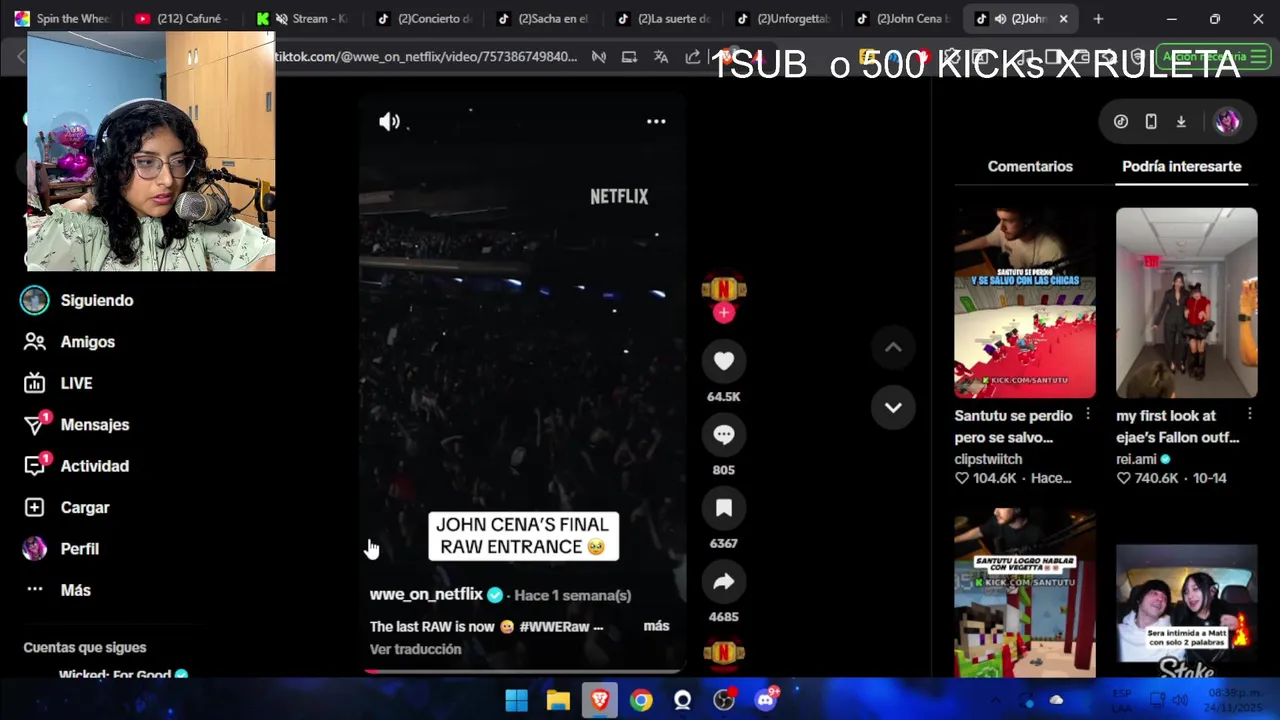Open a new browser tab with the plus button

click(1098, 18)
